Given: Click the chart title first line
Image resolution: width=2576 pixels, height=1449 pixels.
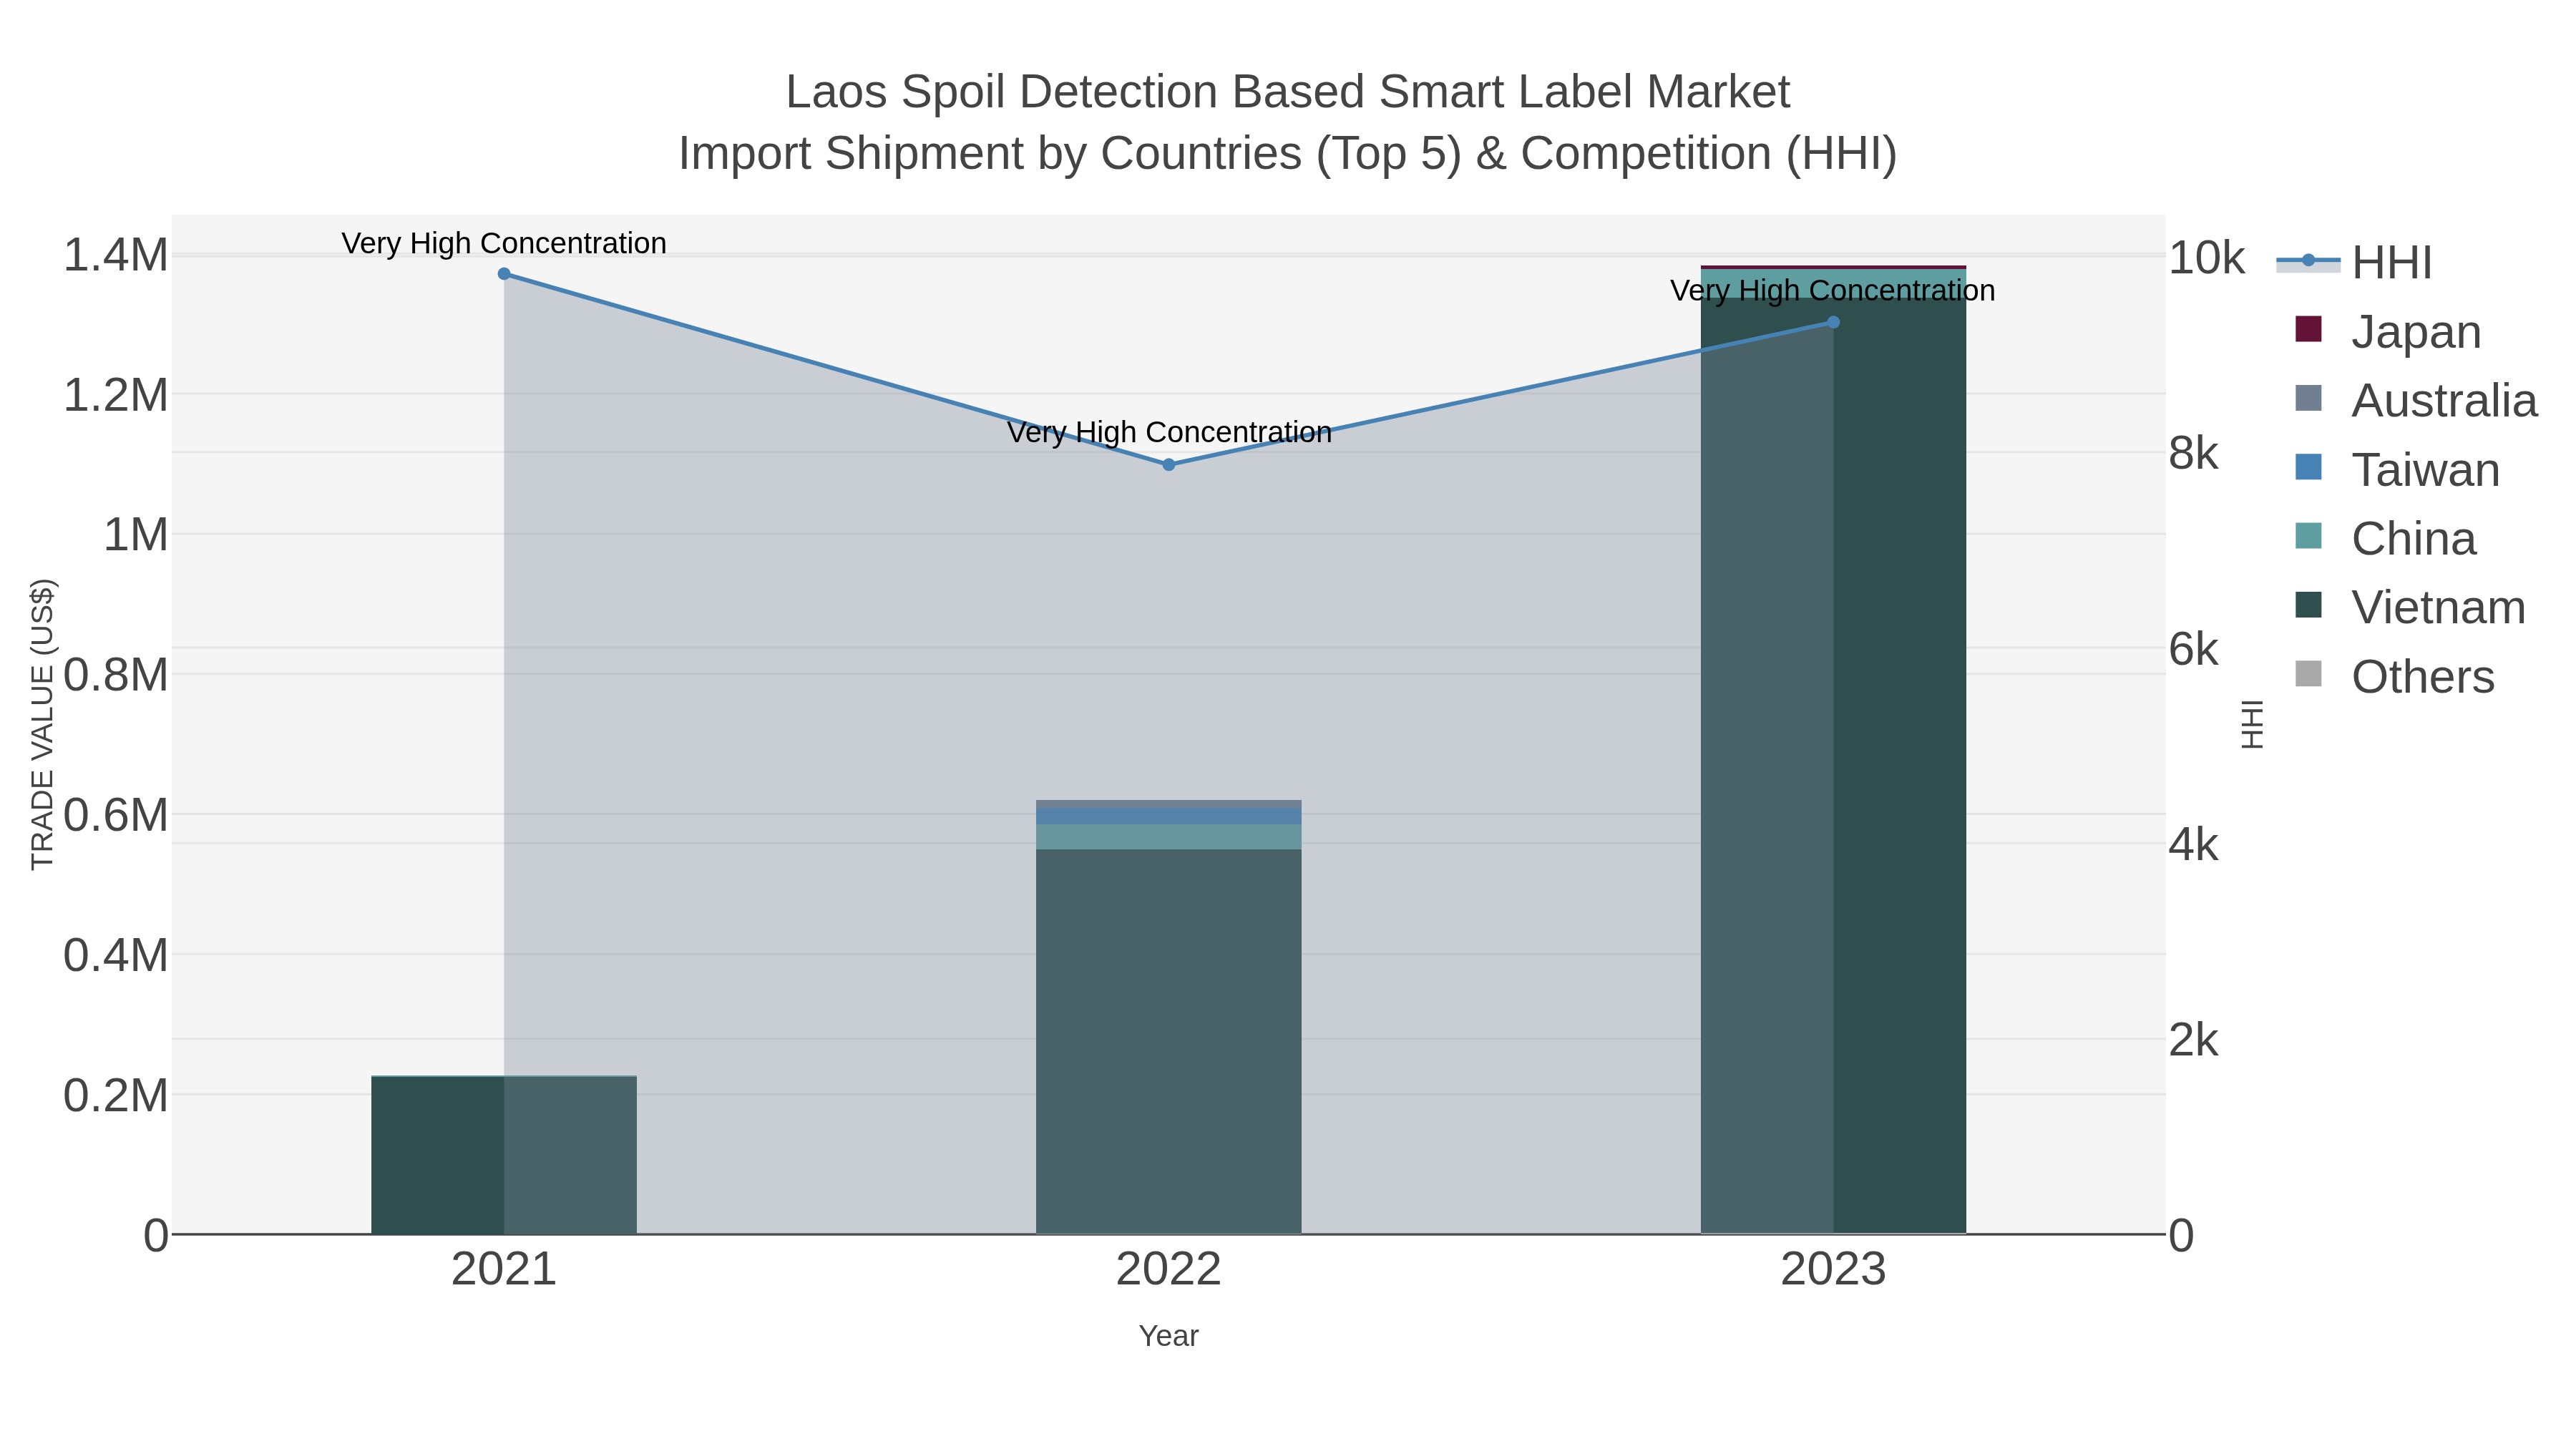Looking at the screenshot, I should [1288, 92].
